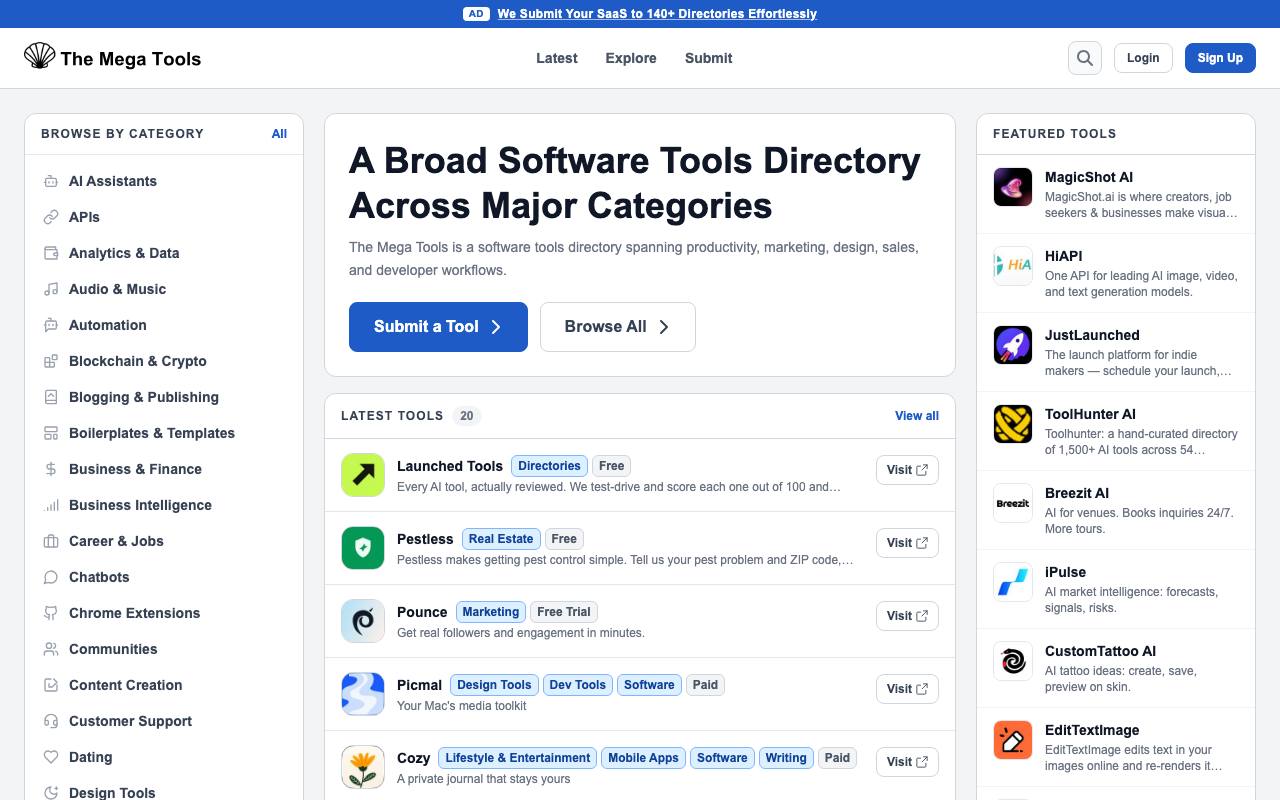Open the Boilerplates & Templates category

pyautogui.click(x=164, y=433)
